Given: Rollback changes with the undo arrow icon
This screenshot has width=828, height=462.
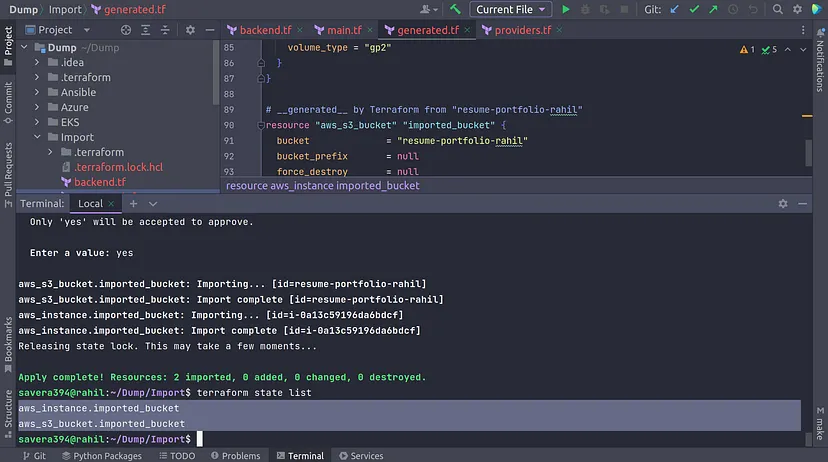Looking at the screenshot, I should 753,10.
